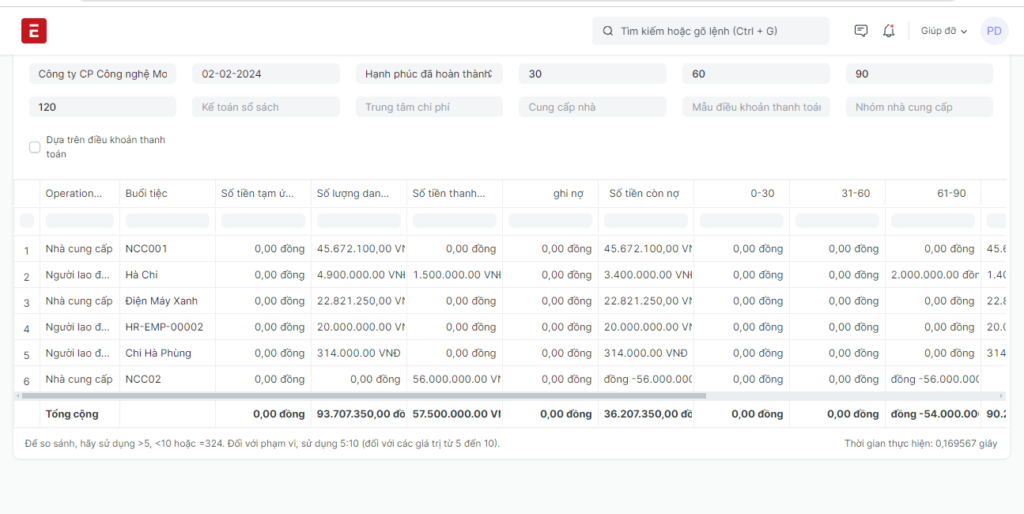This screenshot has width=1024, height=514.
Task: Expand the Giúp đỡ help dropdown
Action: pyautogui.click(x=944, y=31)
